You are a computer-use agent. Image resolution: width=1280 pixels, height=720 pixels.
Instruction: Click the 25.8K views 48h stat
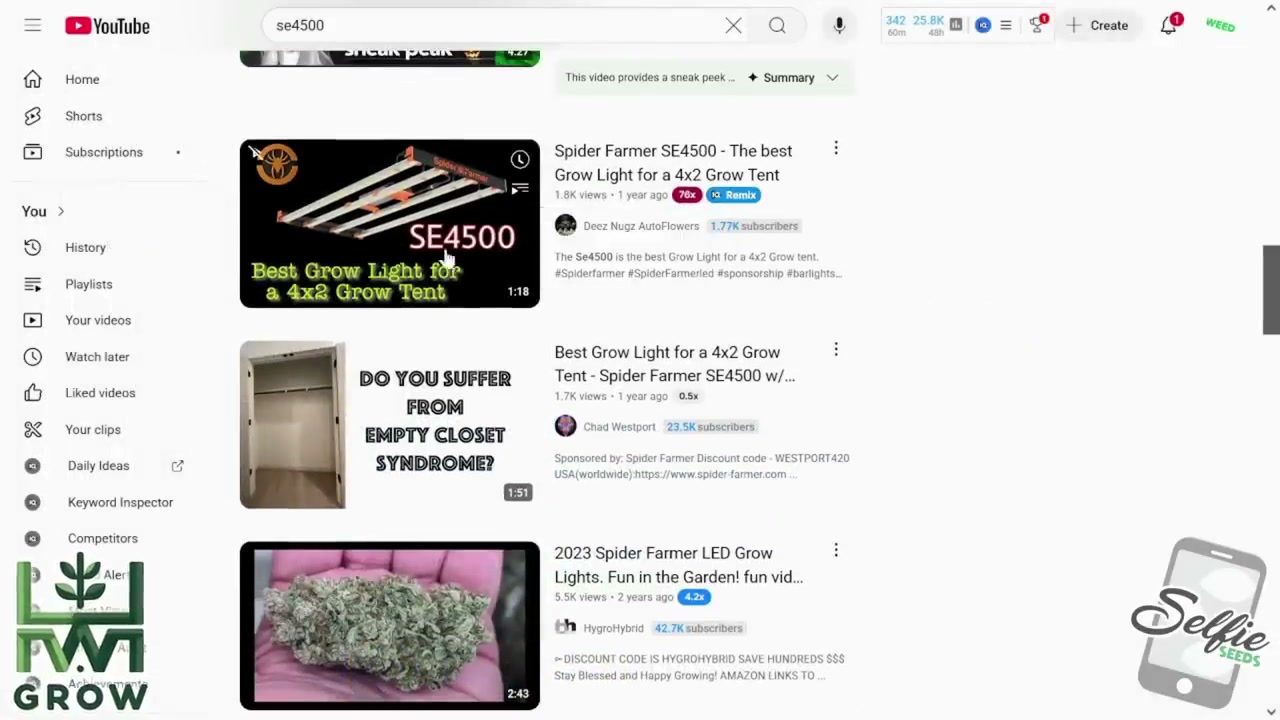tap(929, 25)
